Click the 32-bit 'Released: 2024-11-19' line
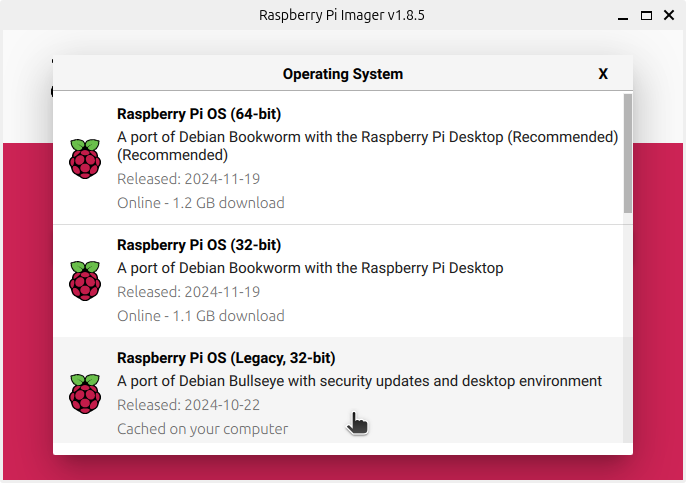This screenshot has width=686, height=483. (189, 292)
